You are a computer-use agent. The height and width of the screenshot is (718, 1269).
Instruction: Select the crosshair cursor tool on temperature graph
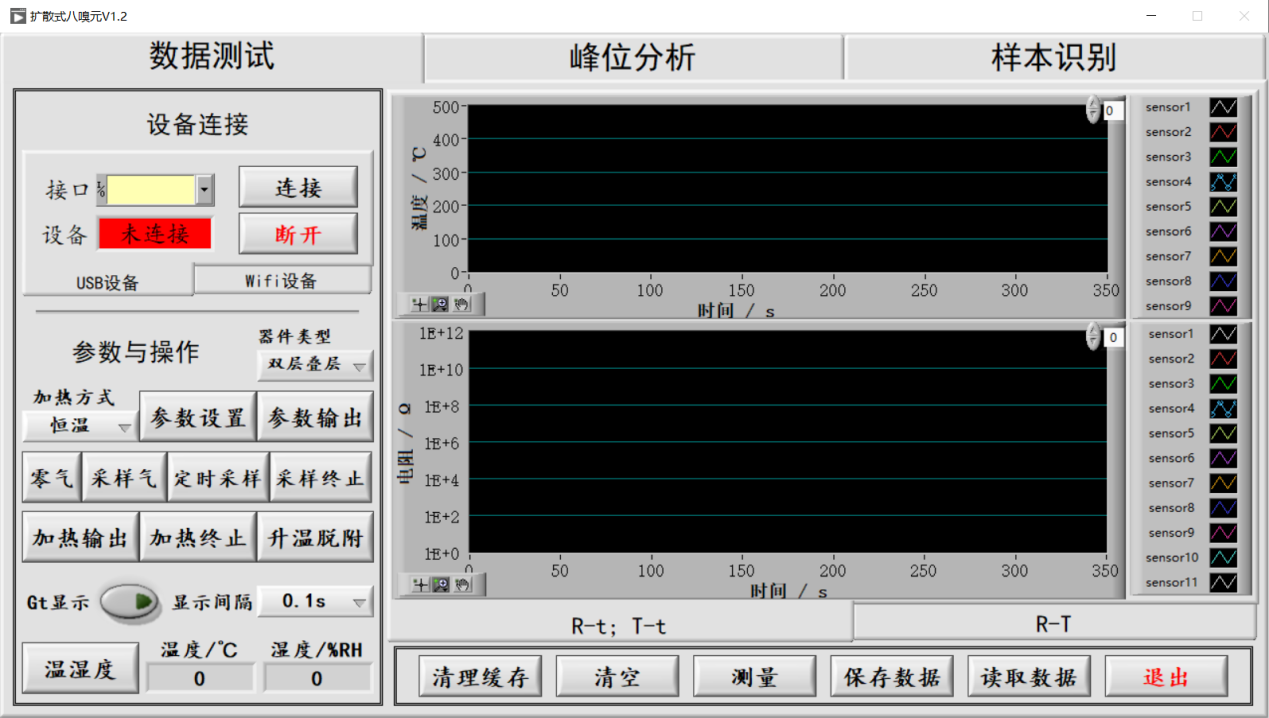pyautogui.click(x=420, y=304)
